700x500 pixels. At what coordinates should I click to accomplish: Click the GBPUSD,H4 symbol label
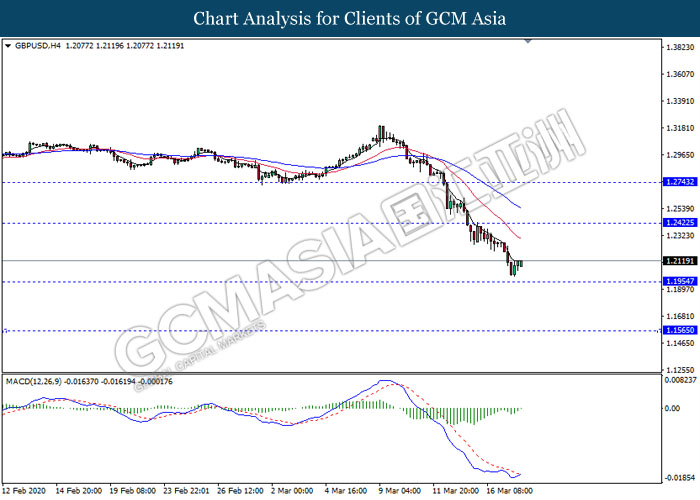pyautogui.click(x=39, y=46)
